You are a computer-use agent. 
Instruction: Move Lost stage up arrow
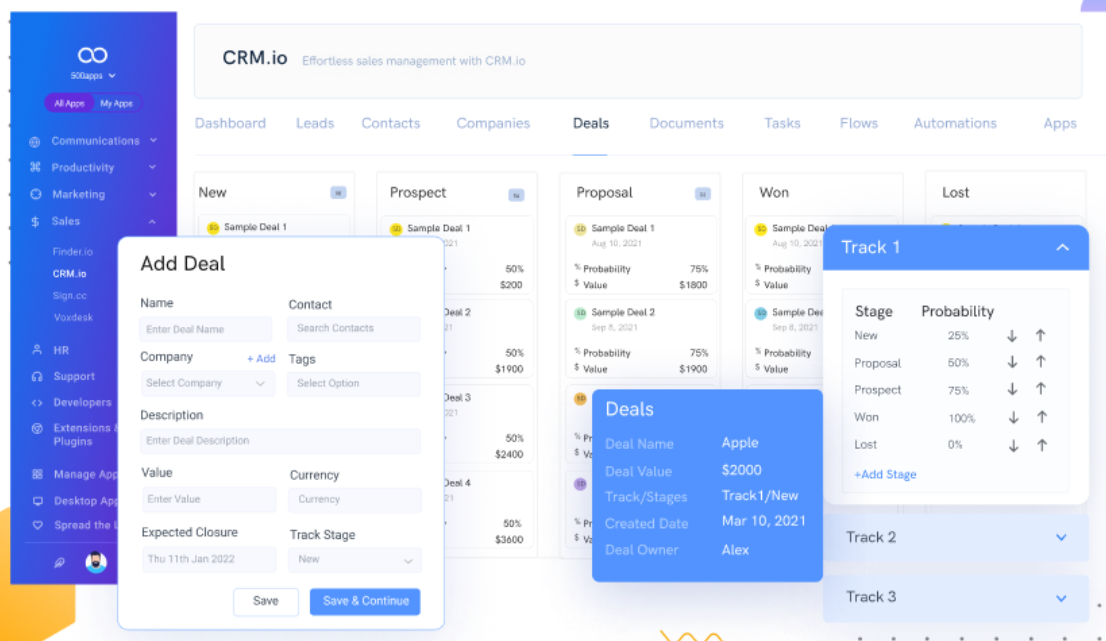[x=1042, y=445]
